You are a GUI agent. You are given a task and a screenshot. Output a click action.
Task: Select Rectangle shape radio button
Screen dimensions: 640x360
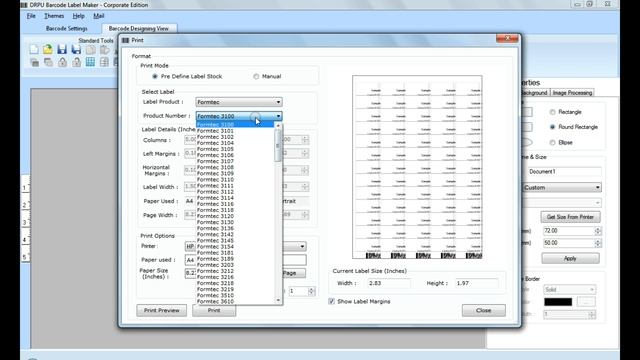coord(552,112)
